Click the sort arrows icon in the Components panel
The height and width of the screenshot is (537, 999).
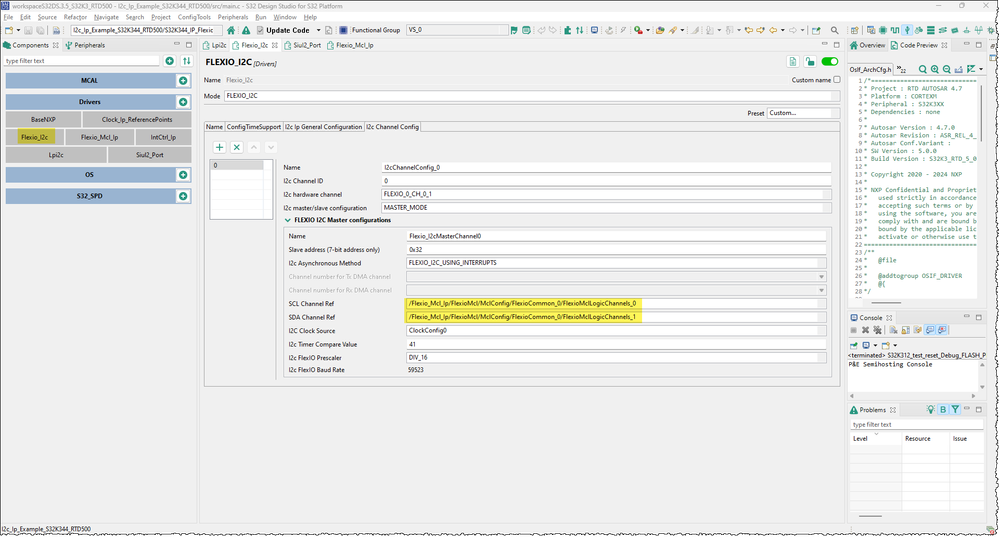(x=187, y=61)
